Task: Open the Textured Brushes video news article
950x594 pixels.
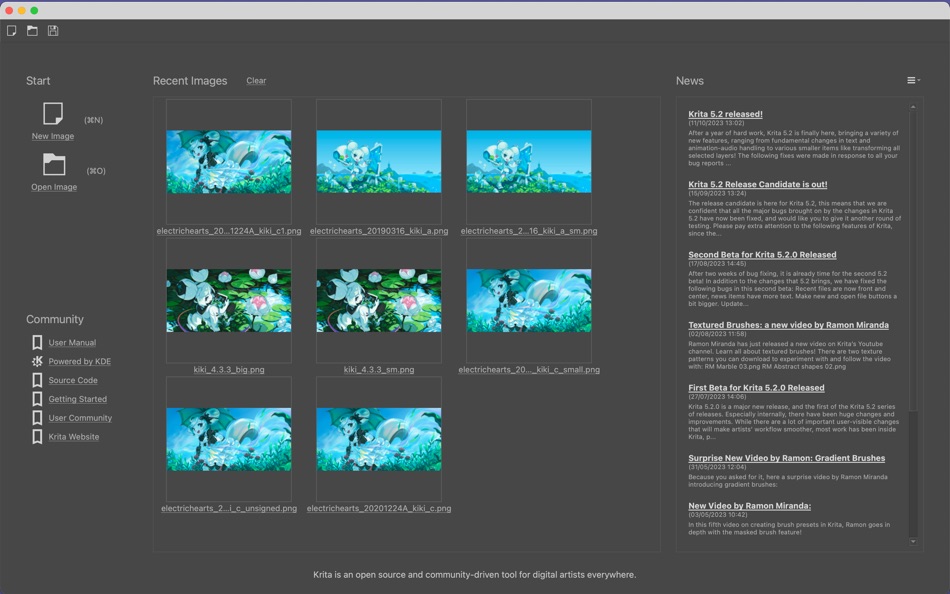Action: (788, 325)
